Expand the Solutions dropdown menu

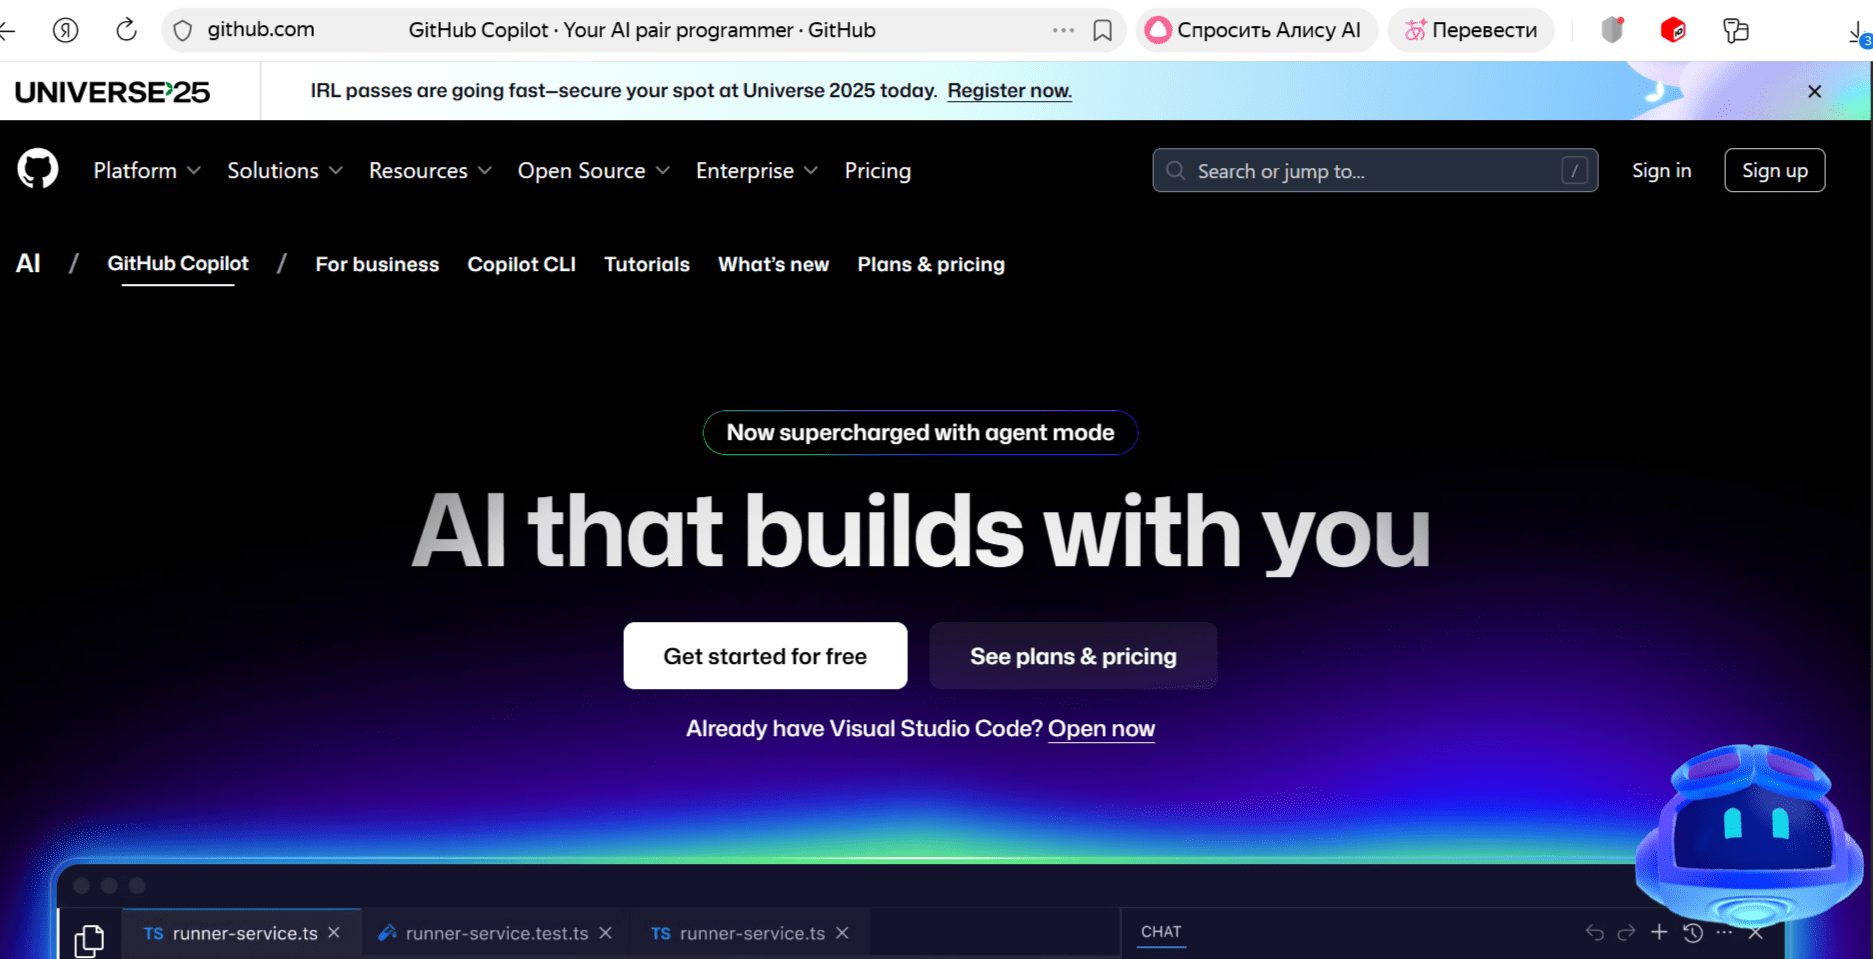point(285,171)
